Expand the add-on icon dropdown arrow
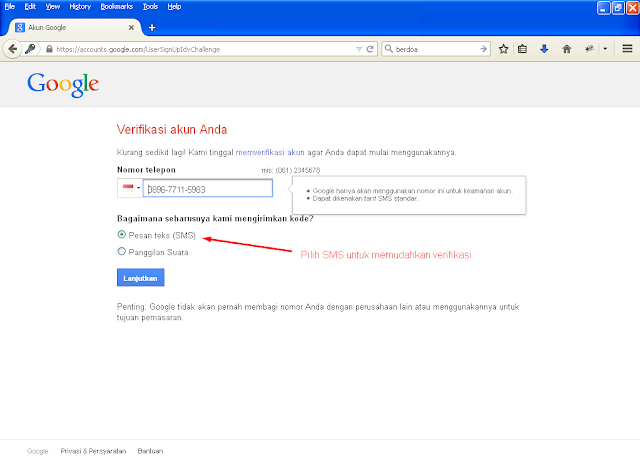 [605, 49]
